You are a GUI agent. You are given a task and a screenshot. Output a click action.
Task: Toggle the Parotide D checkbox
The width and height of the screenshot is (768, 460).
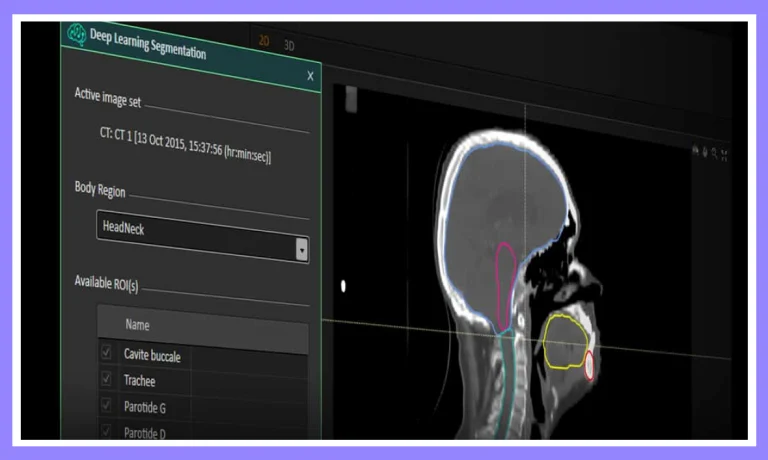point(106,431)
